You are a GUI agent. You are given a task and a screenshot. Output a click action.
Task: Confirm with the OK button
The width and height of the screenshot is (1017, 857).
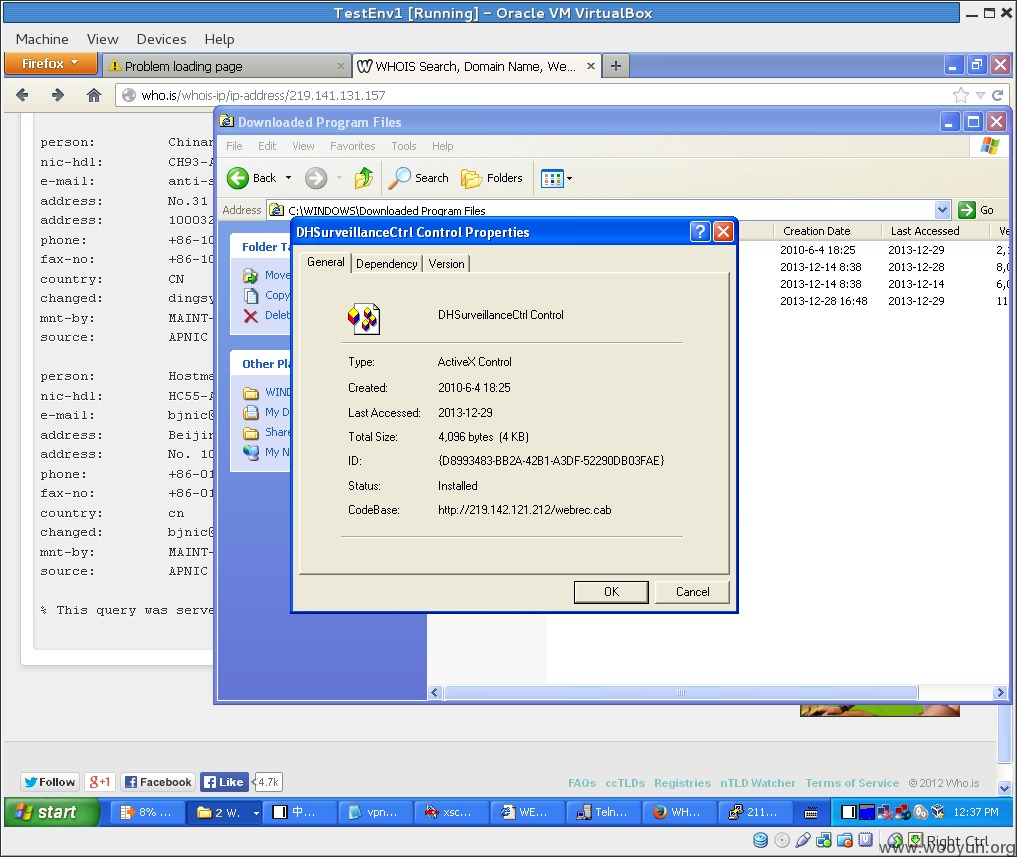[611, 592]
